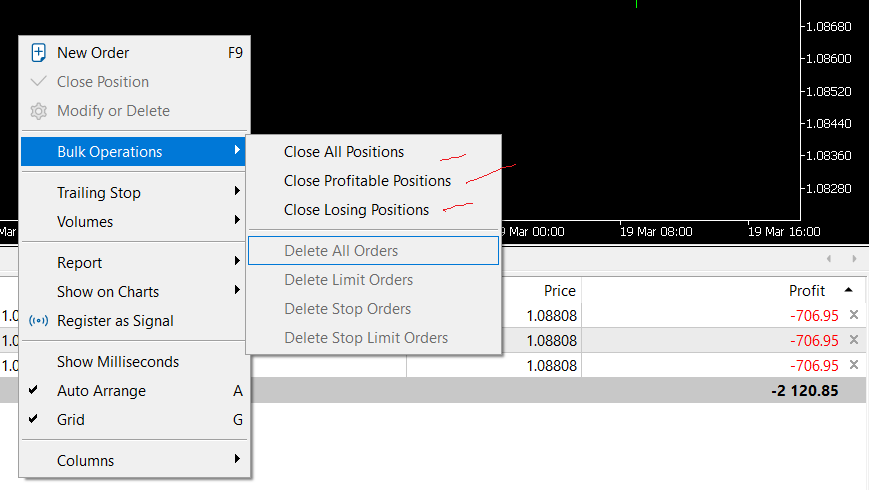
Task: Click the X icon on second position row
Action: tap(853, 340)
